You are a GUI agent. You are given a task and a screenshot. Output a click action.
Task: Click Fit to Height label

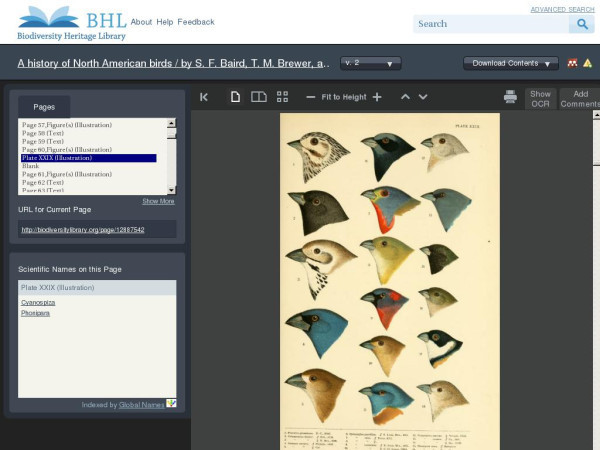point(344,97)
